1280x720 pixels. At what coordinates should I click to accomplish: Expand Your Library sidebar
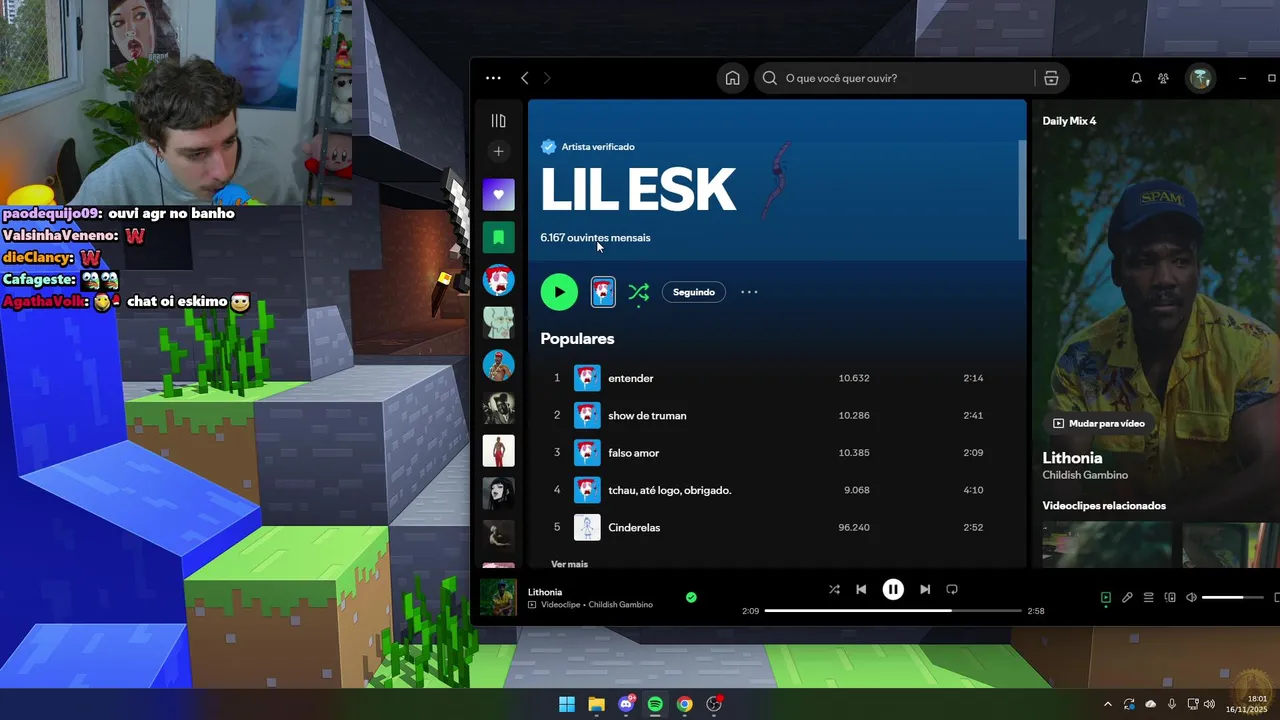click(x=498, y=121)
